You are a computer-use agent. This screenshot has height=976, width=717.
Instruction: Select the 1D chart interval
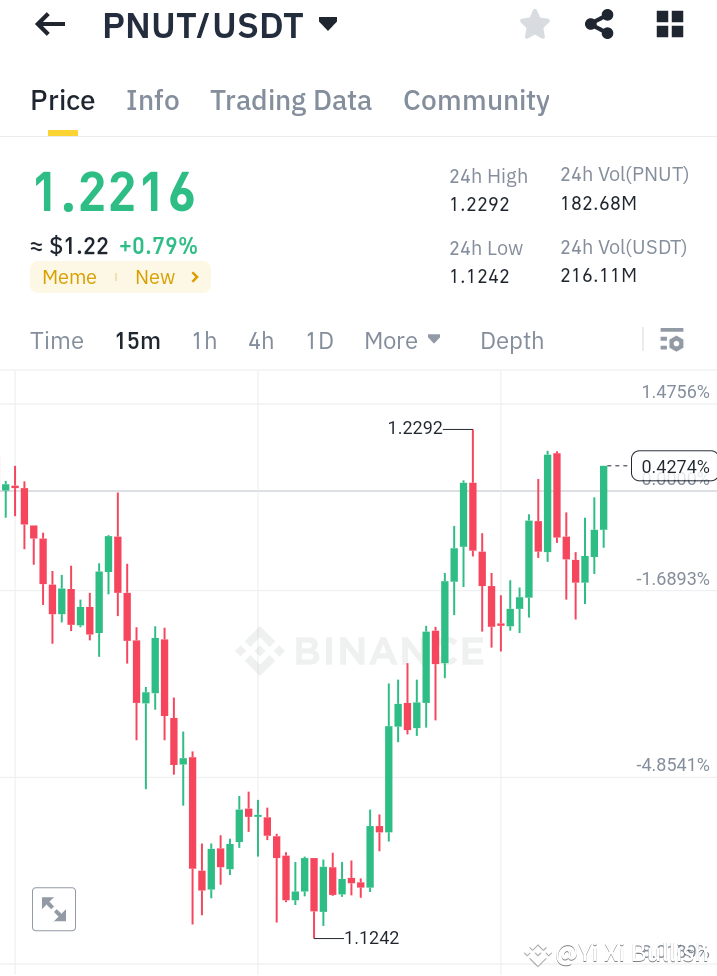click(319, 341)
